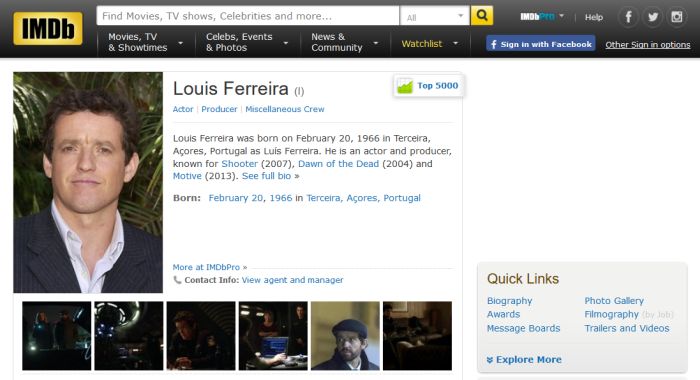Open the Dawn of the Dead link
This screenshot has width=700, height=380.
coord(338,164)
